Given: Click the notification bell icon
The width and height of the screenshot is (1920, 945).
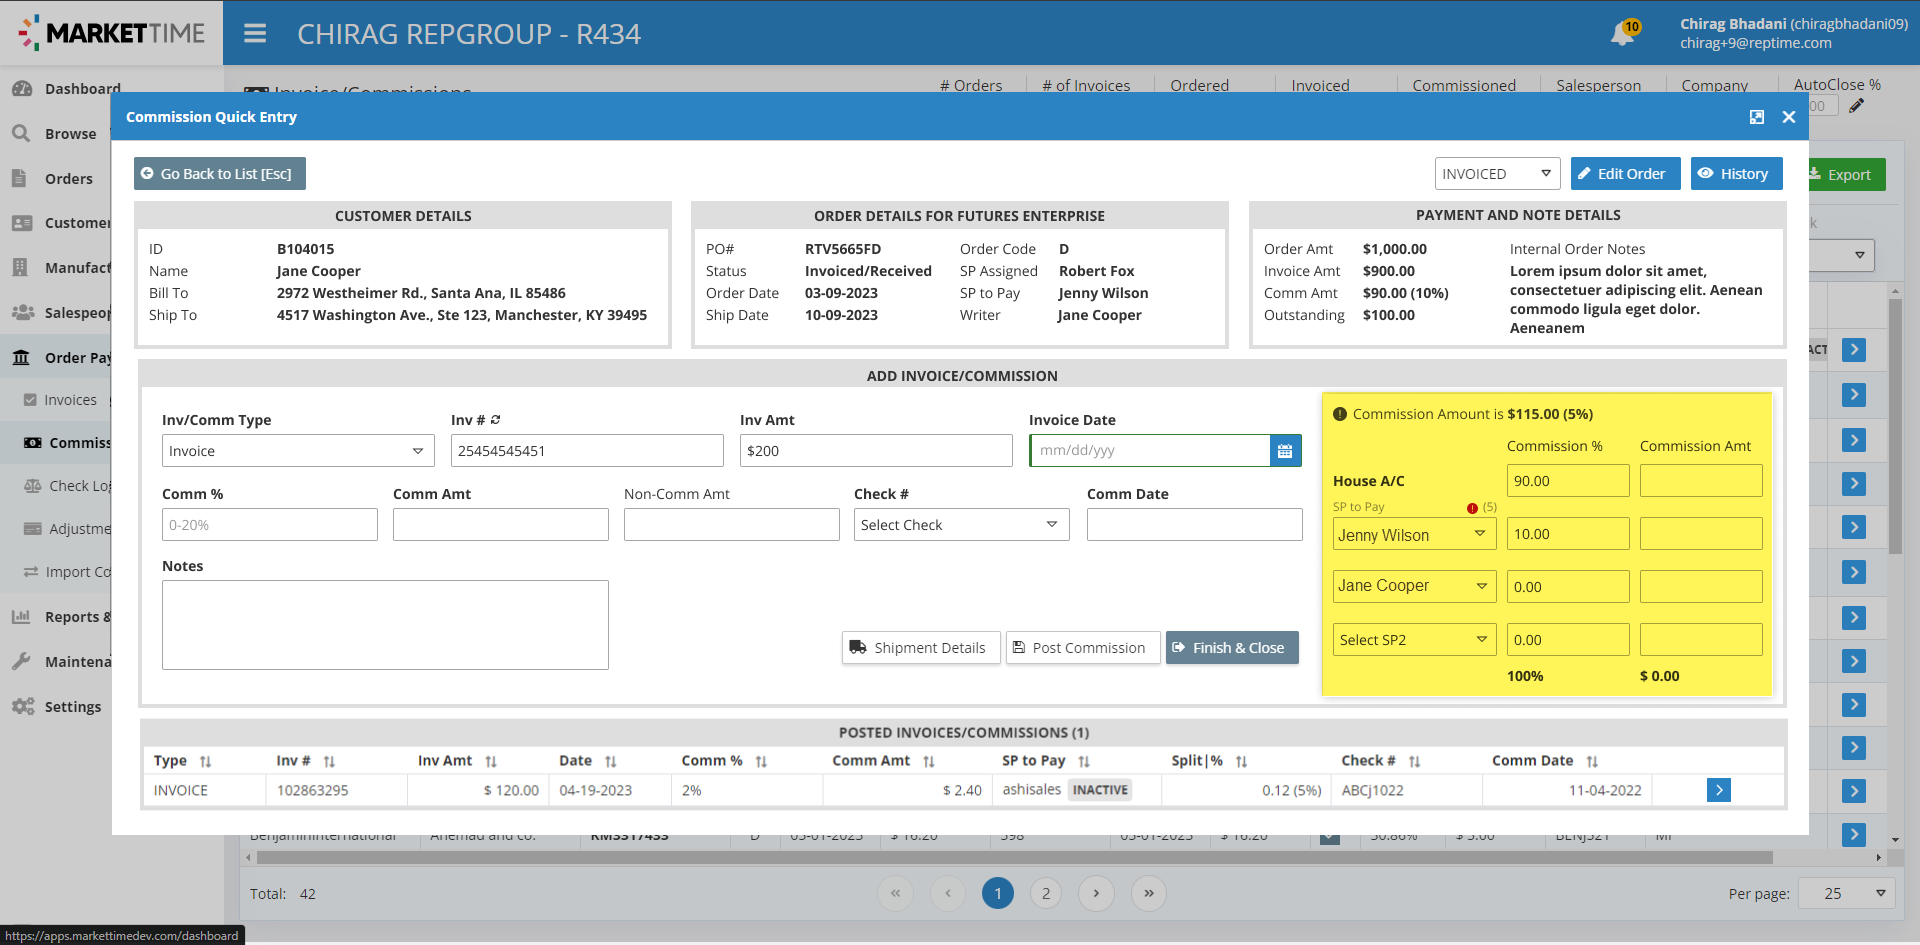Looking at the screenshot, I should 1622,35.
